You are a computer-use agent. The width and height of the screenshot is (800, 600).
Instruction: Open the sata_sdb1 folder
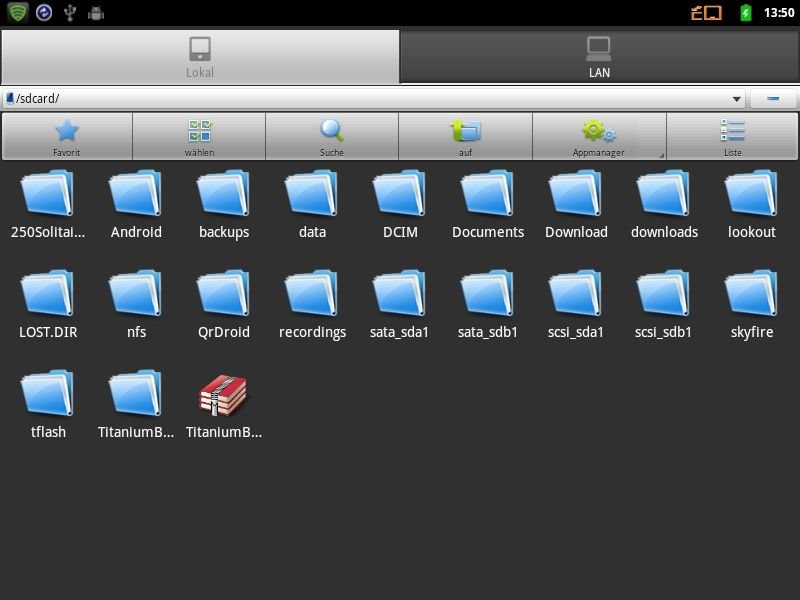pyautogui.click(x=488, y=305)
